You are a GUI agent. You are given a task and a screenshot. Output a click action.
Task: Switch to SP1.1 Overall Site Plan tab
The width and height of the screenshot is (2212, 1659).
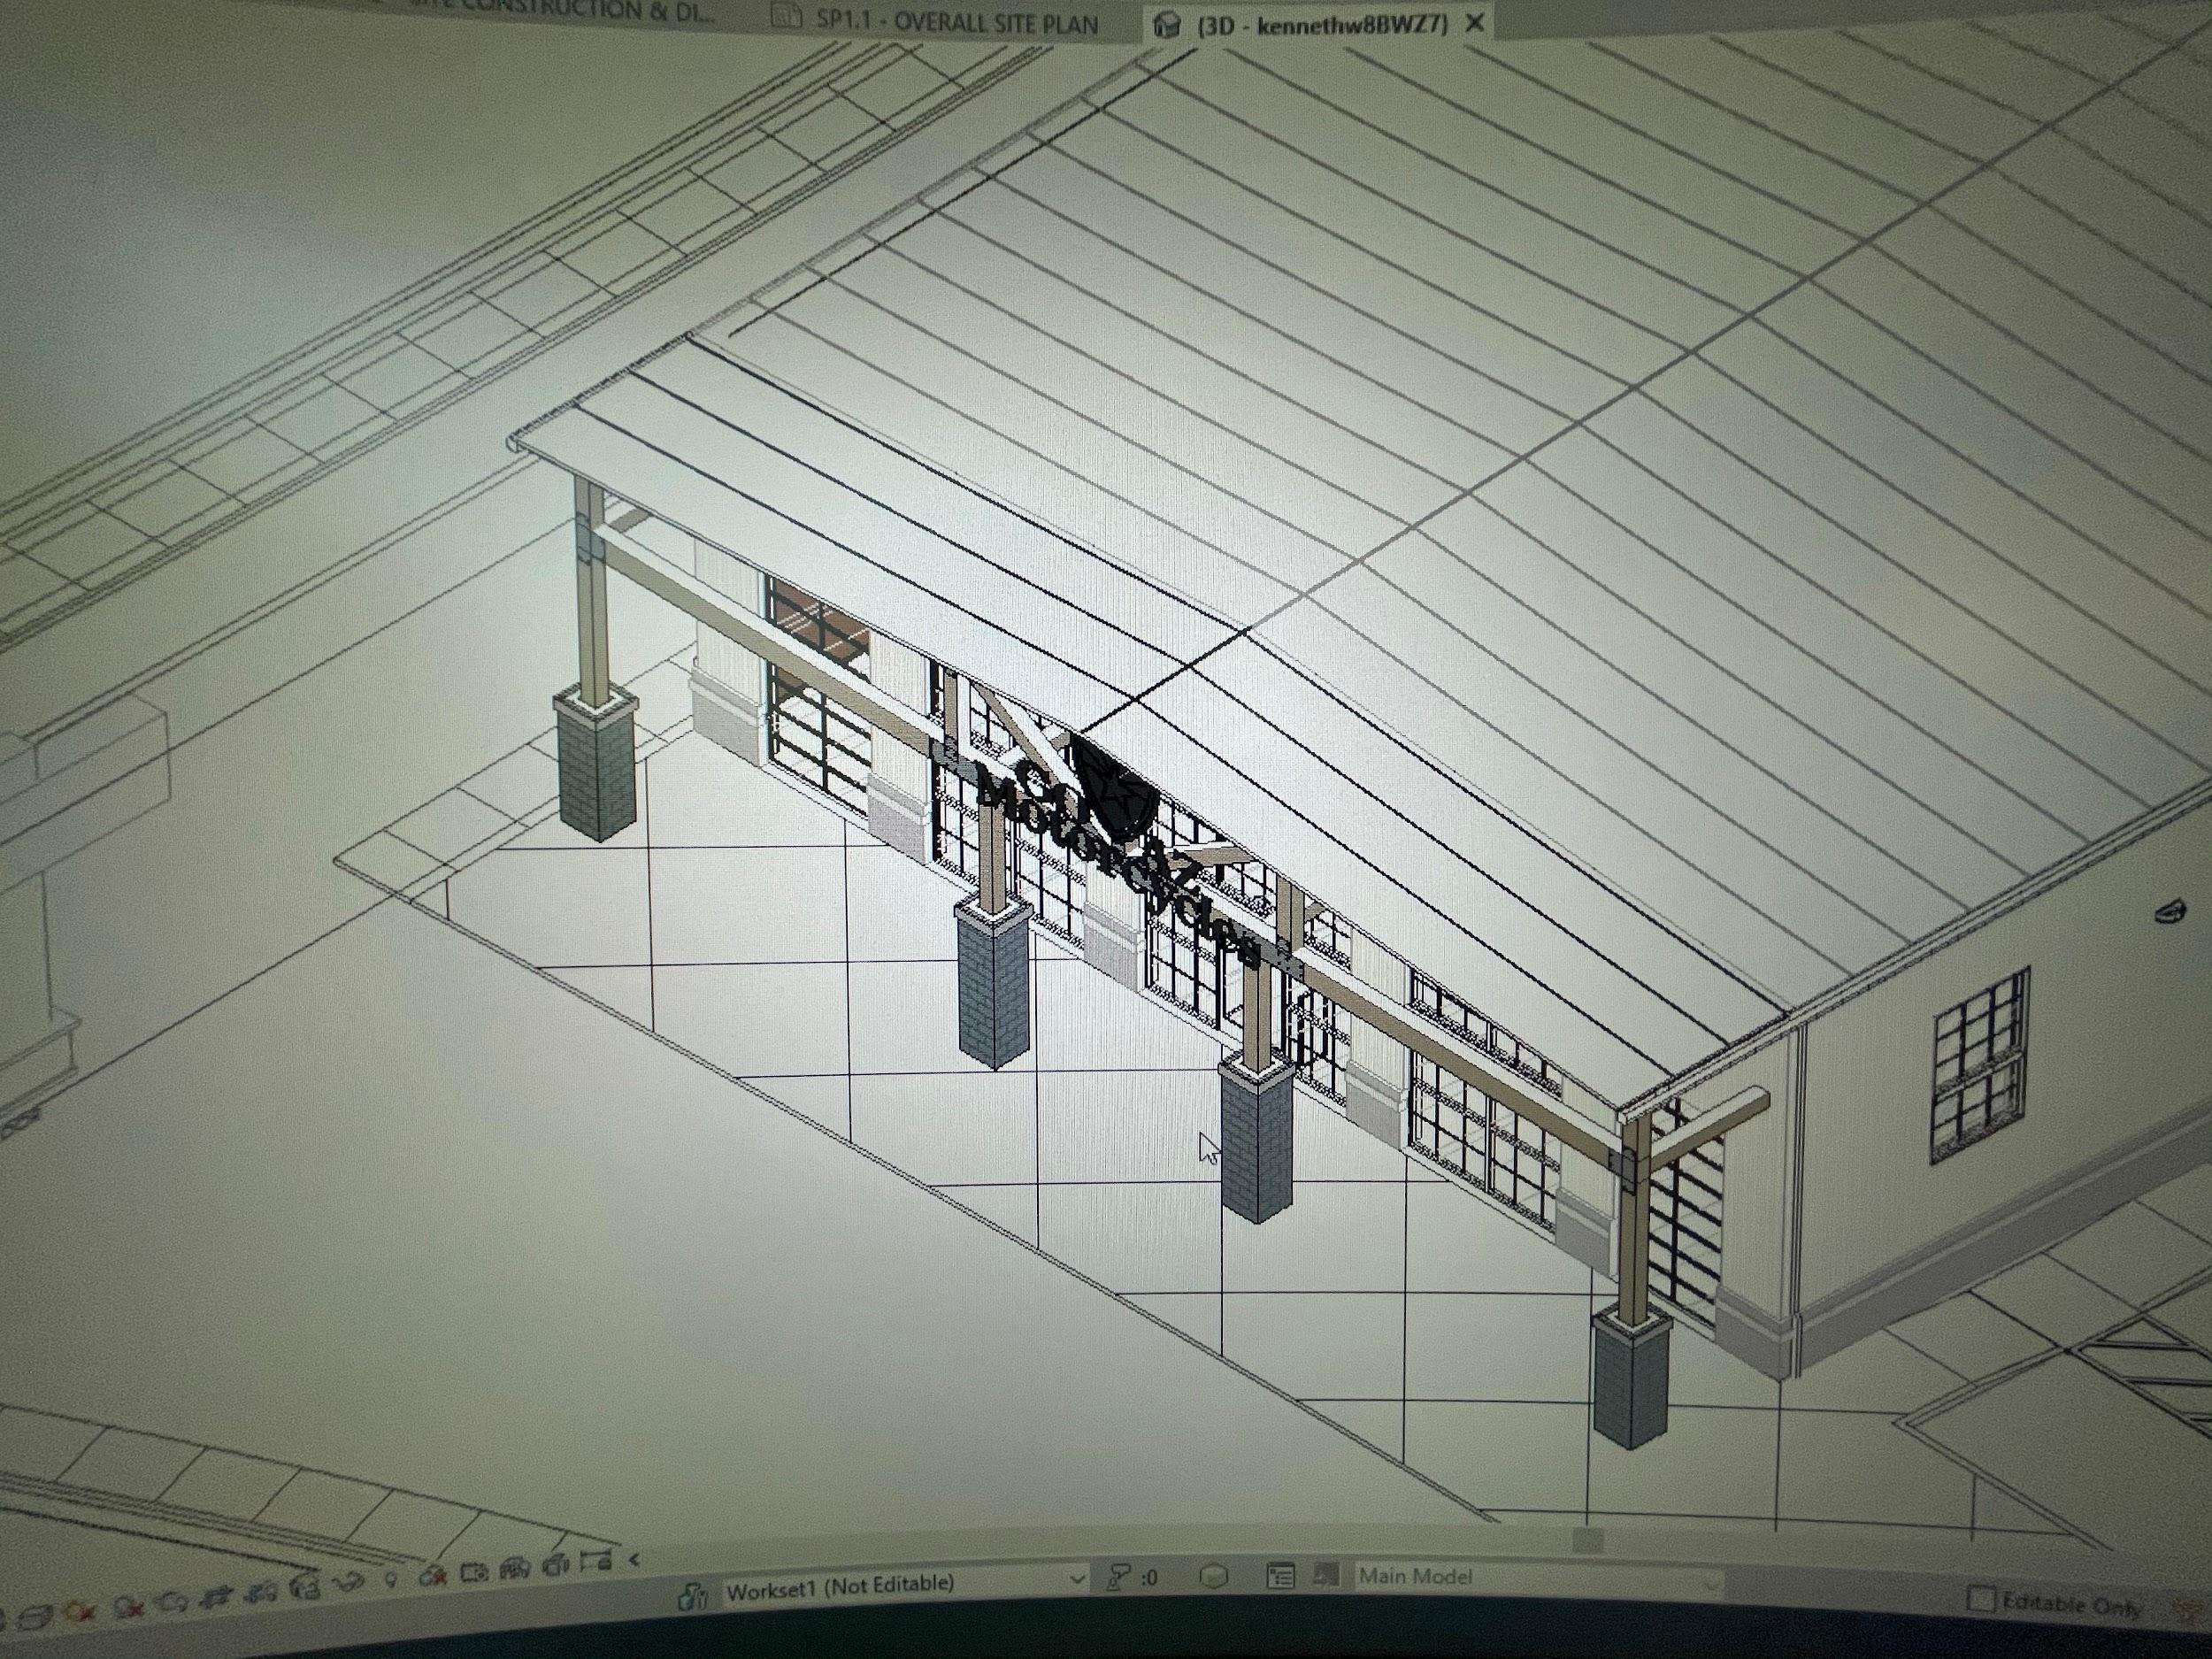click(x=956, y=22)
